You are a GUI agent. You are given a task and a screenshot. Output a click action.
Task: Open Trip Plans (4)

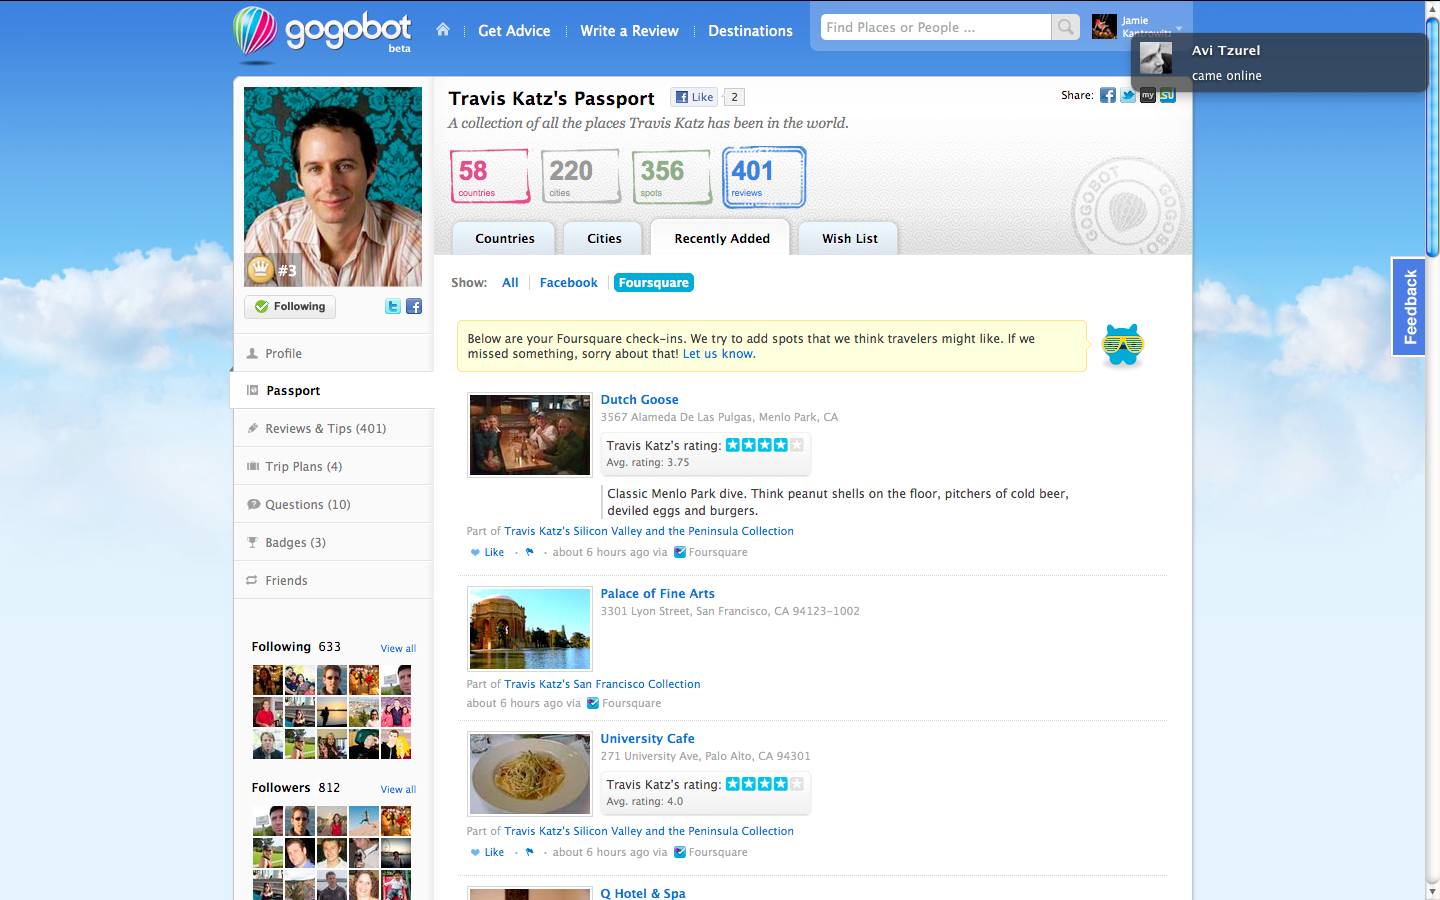click(x=333, y=466)
